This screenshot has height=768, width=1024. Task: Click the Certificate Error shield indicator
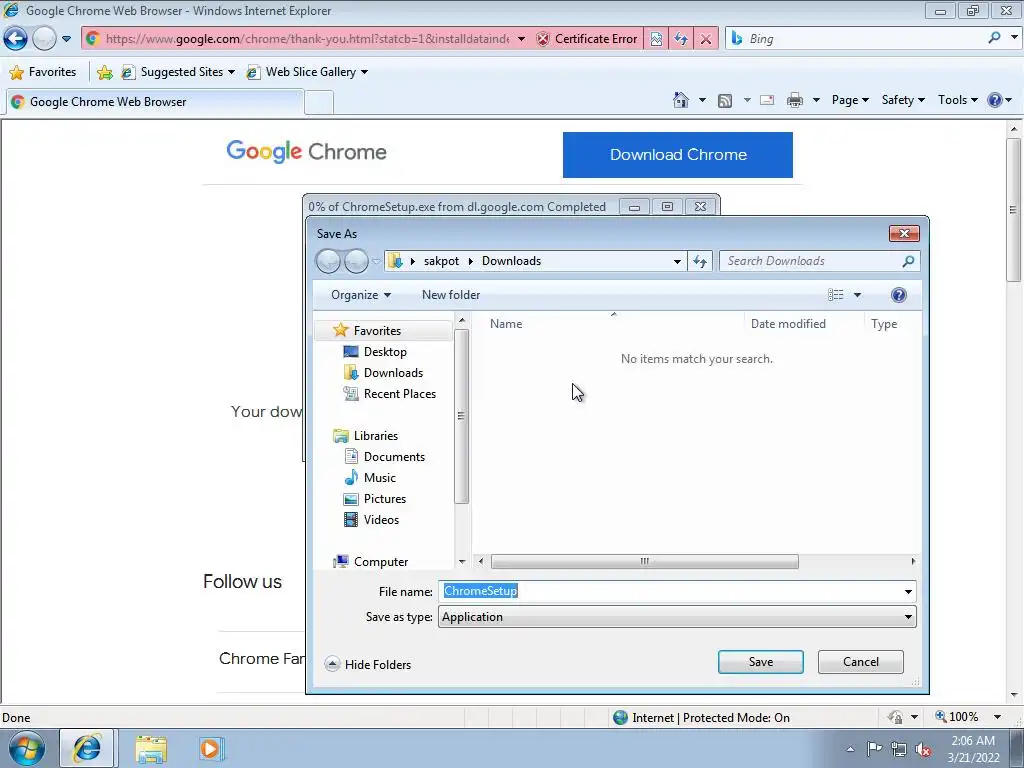pyautogui.click(x=587, y=39)
